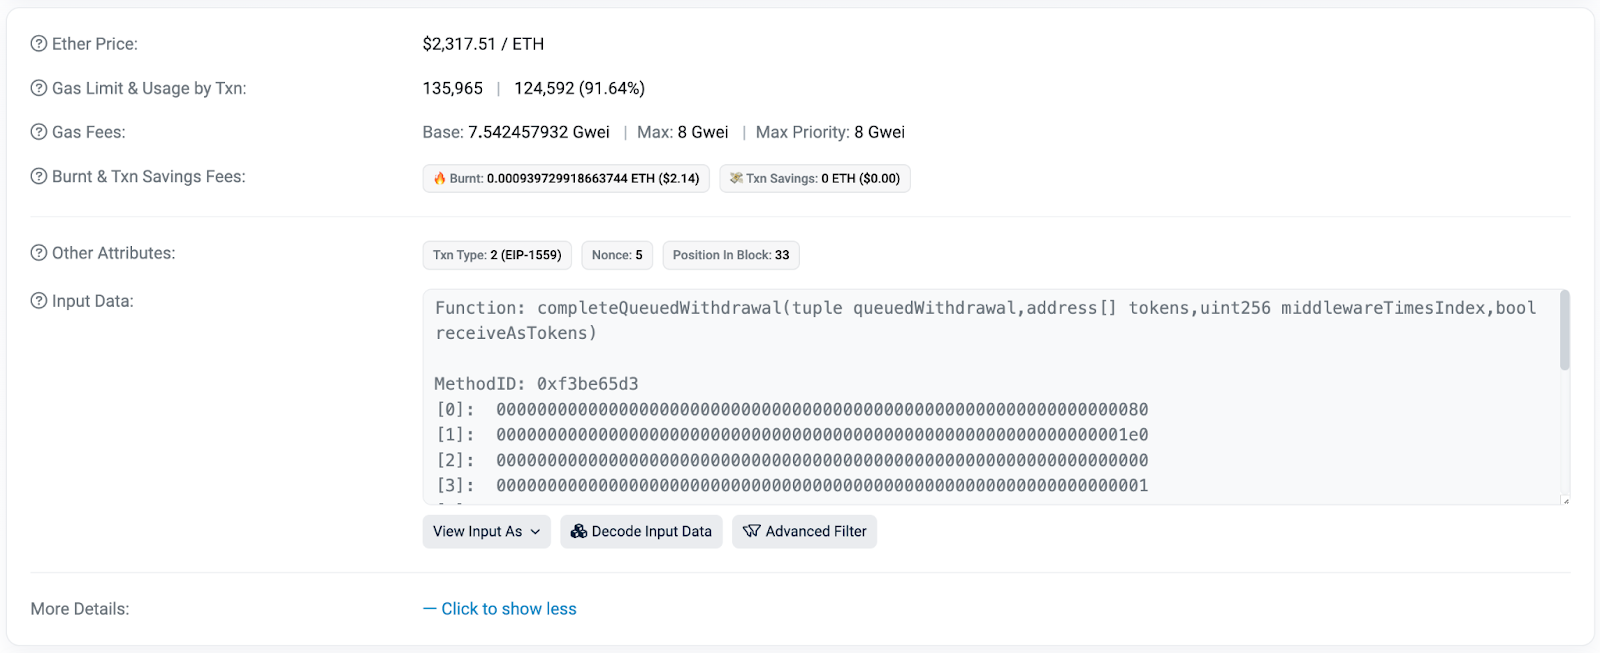This screenshot has height=653, width=1600.
Task: Click the Position In Block 33 badge
Action: point(730,255)
